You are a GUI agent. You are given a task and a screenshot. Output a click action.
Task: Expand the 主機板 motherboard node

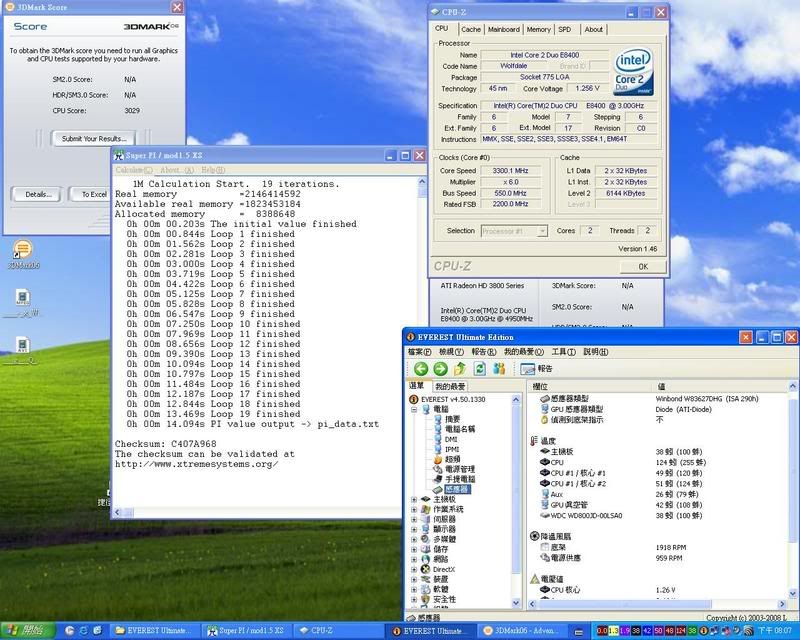[414, 499]
